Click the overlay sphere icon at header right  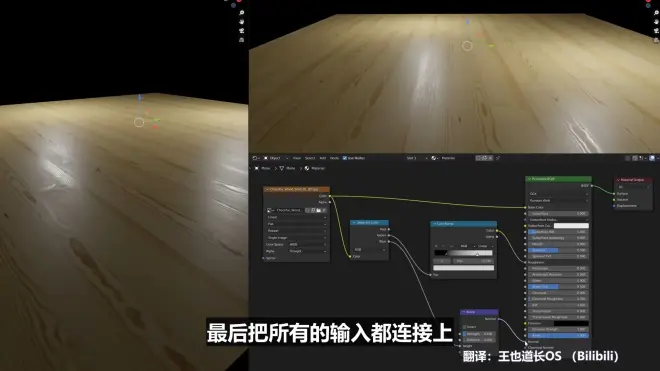652,158
